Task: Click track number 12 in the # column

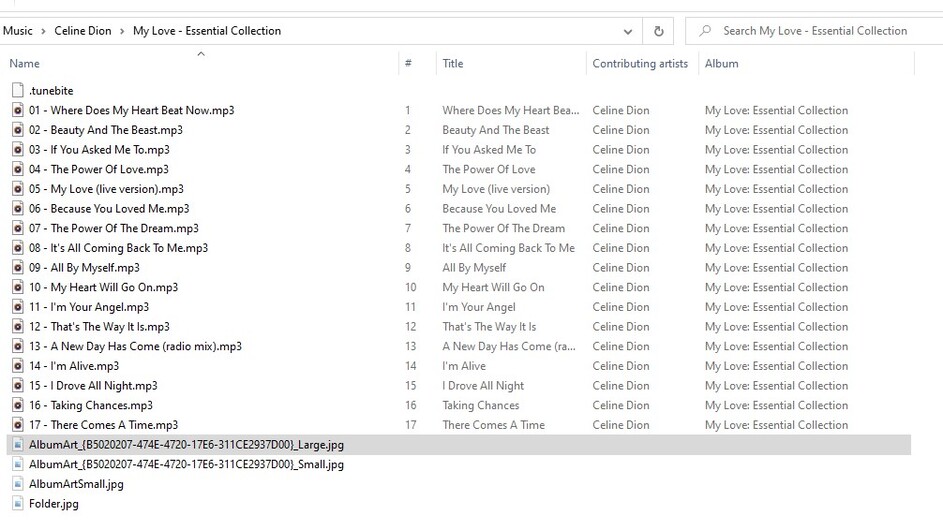Action: (411, 327)
